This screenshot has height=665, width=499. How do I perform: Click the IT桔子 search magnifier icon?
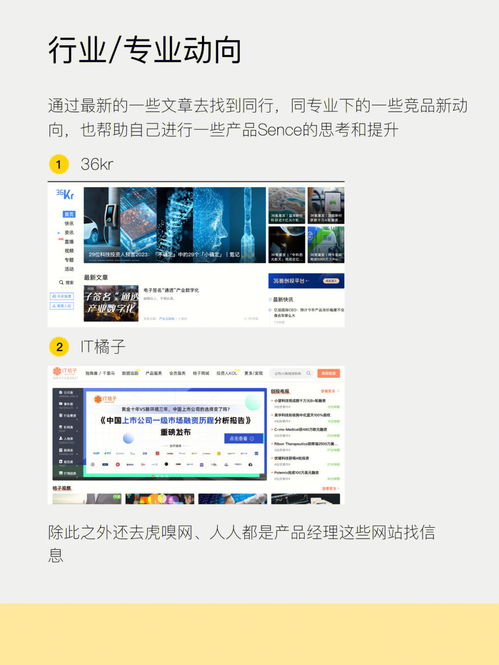click(x=309, y=373)
